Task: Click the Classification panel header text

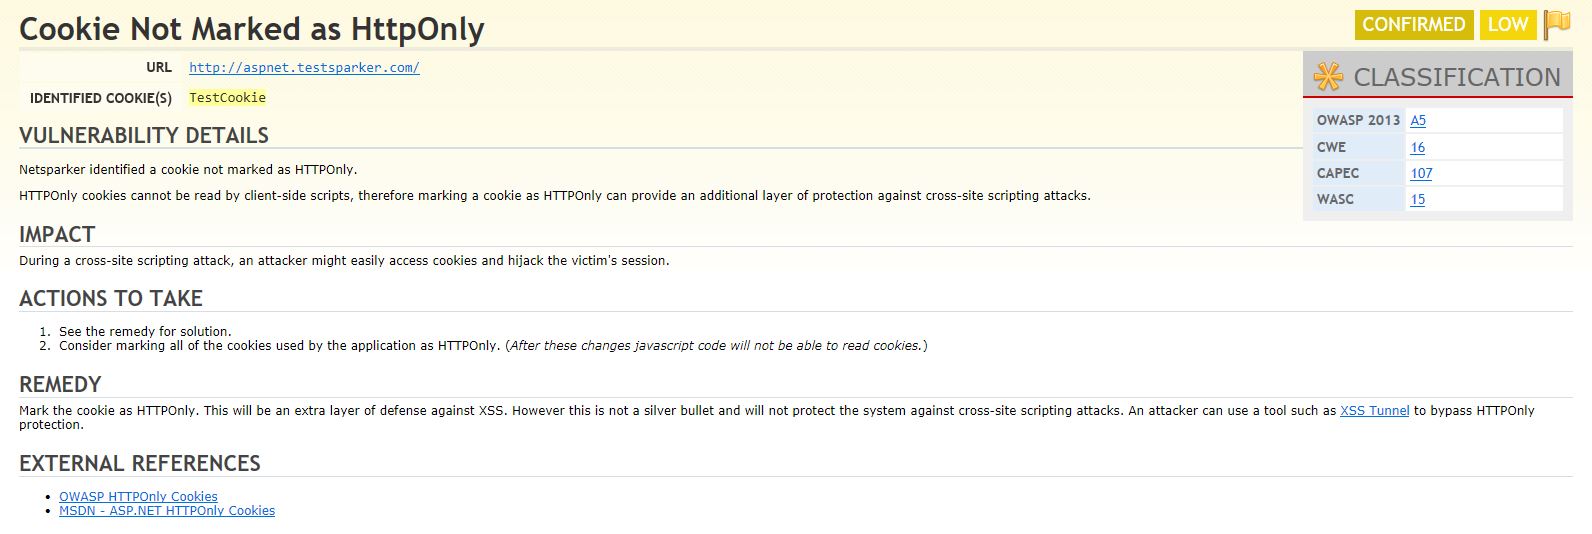Action: 1456,77
